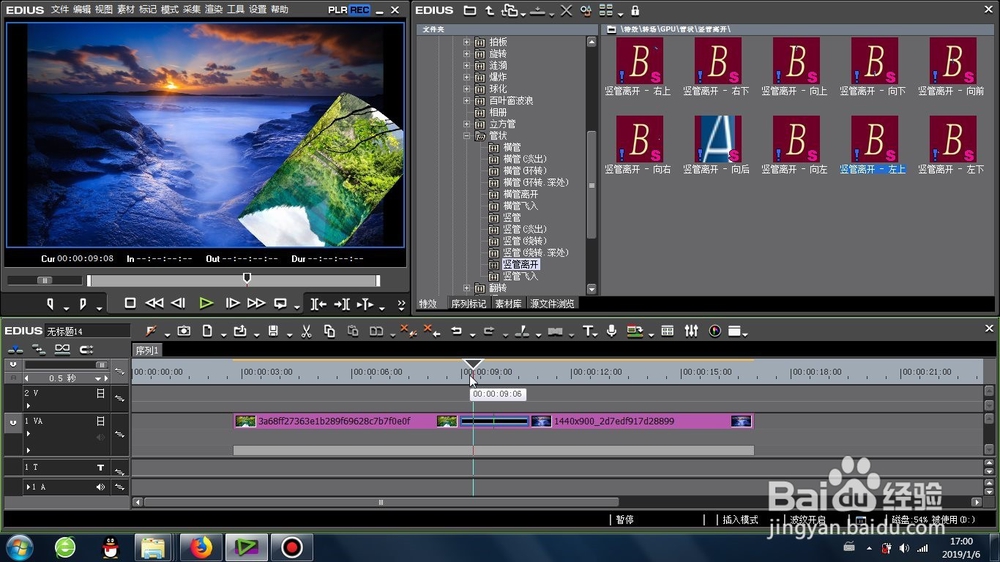Expand 1 VA track audio section arrow

[x=28, y=450]
